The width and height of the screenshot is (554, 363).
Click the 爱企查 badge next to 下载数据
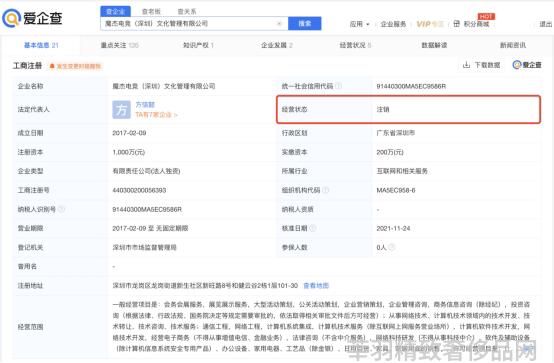(x=527, y=65)
